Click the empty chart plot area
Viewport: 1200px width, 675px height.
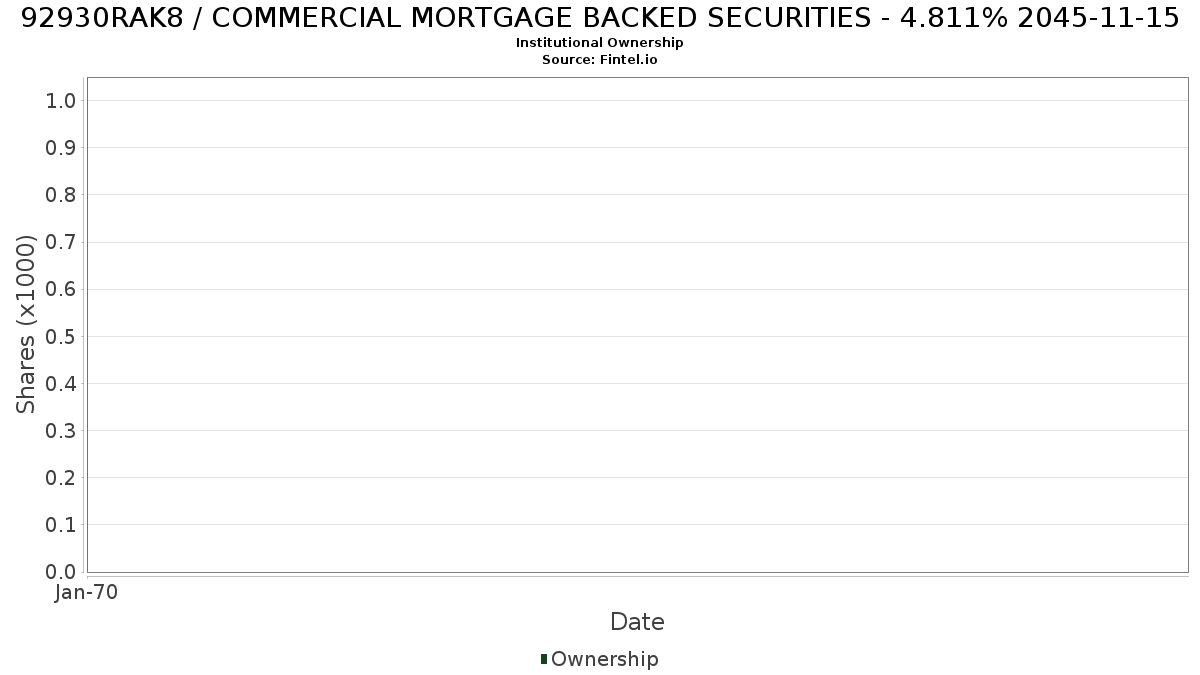click(x=637, y=325)
